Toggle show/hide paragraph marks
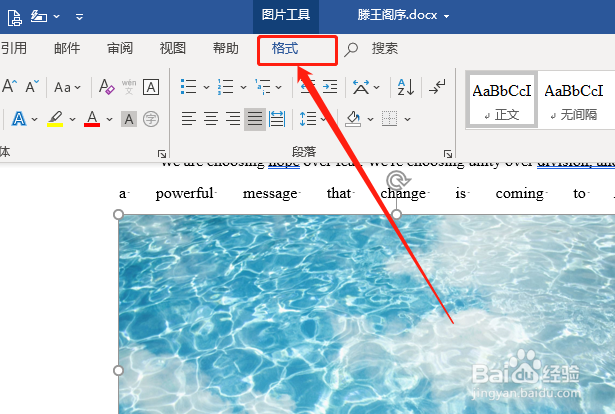 click(437, 87)
